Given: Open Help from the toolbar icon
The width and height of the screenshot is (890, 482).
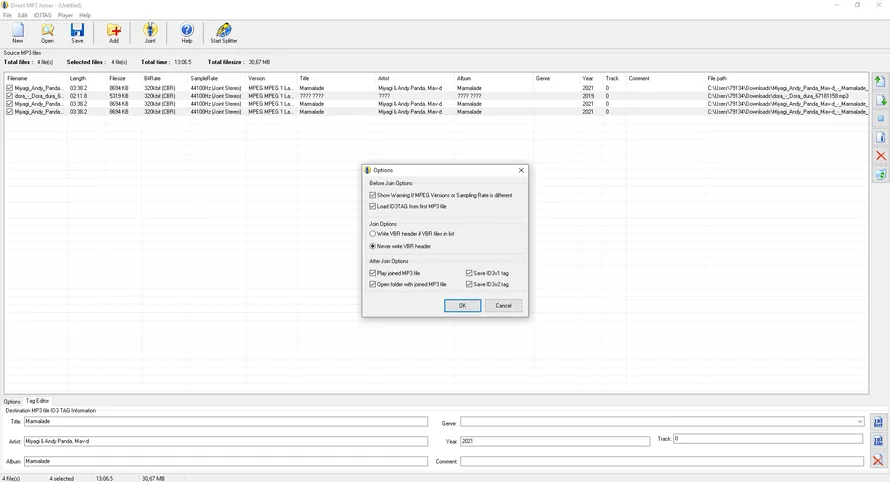Looking at the screenshot, I should click(187, 33).
